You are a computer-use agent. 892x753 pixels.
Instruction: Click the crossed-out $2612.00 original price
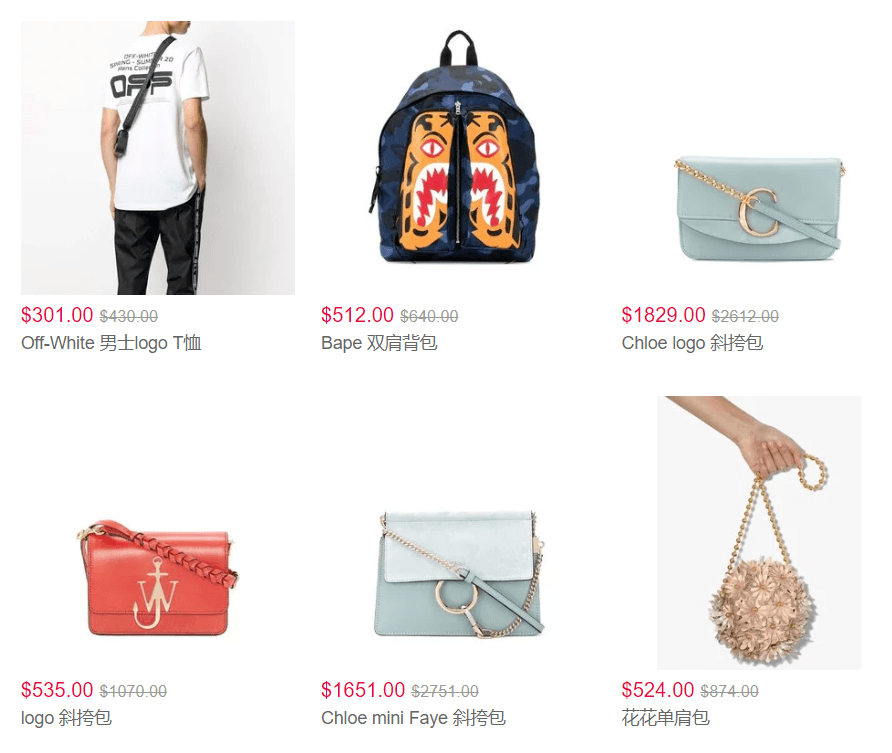tap(745, 316)
